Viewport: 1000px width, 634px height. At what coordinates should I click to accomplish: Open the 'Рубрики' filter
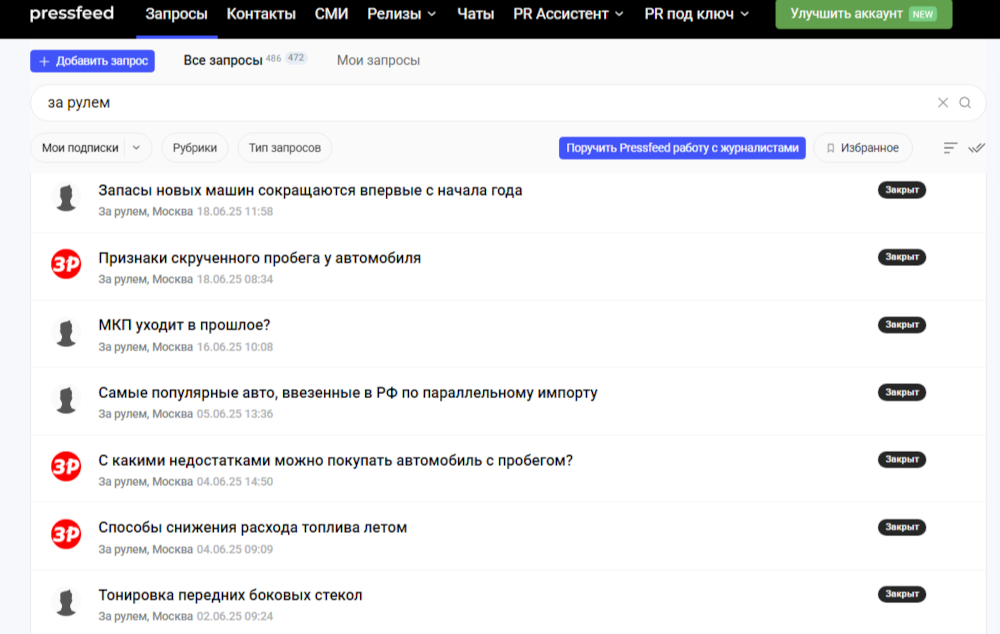[x=195, y=148]
